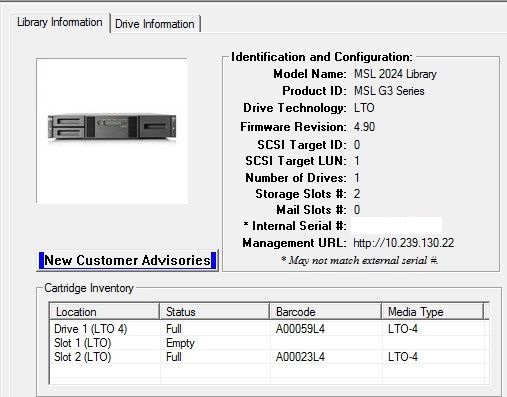Click the Full status of Slot 2
The image size is (507, 397).
pos(174,357)
